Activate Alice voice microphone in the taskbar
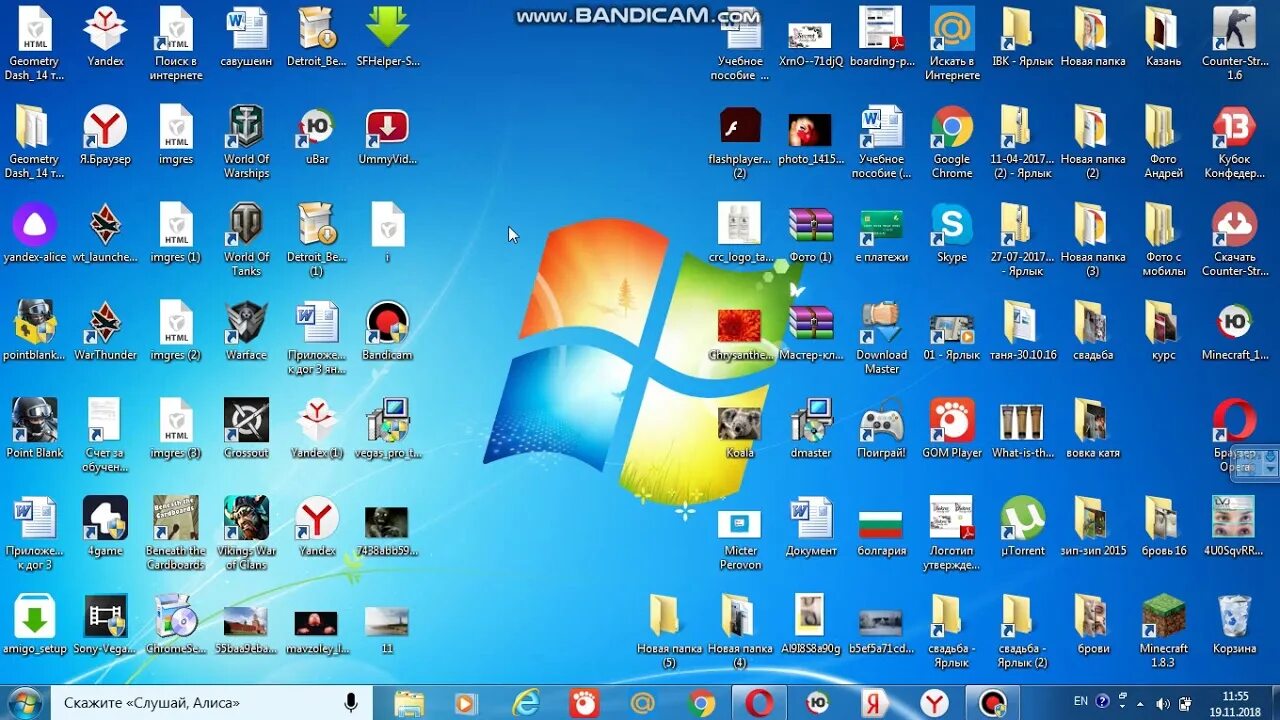The image size is (1280, 720). point(351,703)
